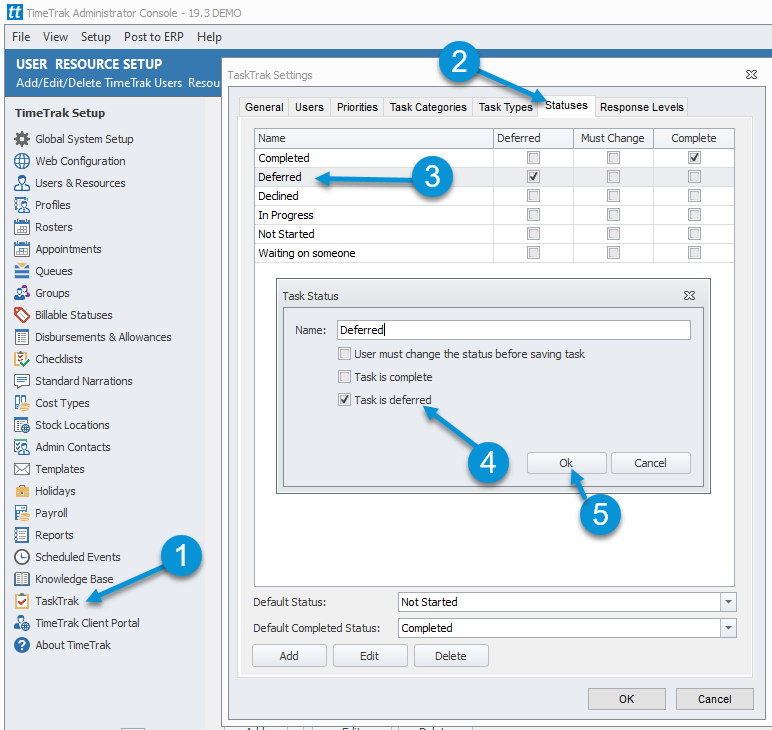Switch to the Priorities tab

tap(357, 107)
